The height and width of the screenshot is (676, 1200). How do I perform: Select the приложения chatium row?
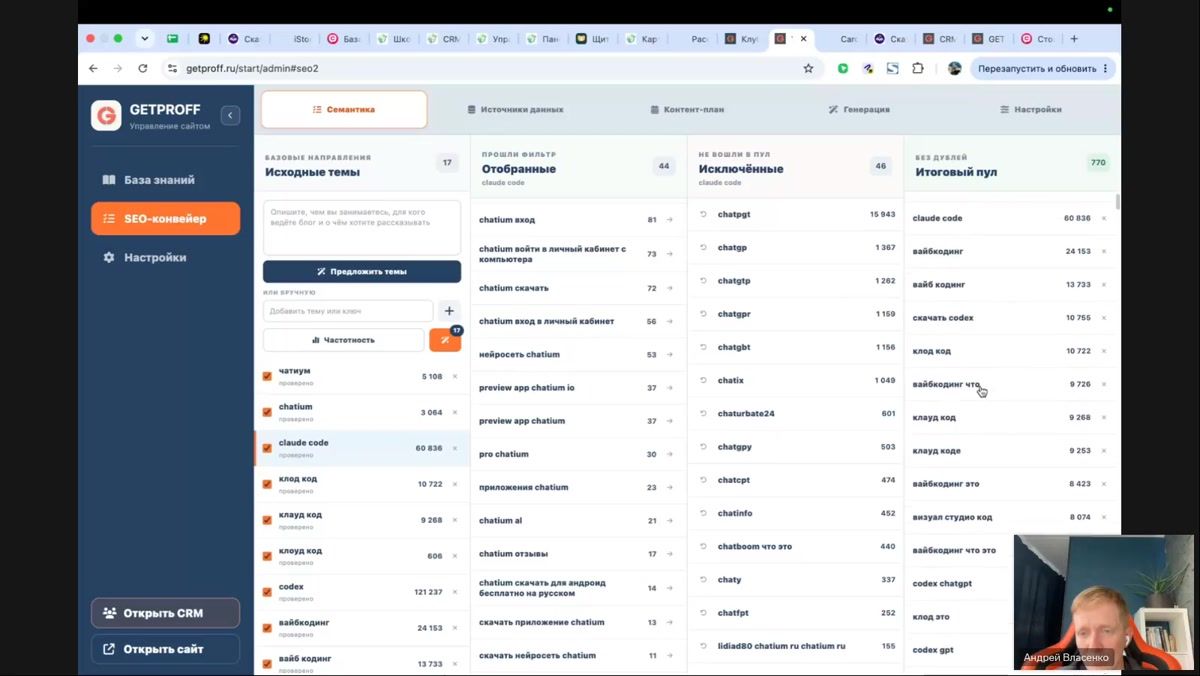578,487
